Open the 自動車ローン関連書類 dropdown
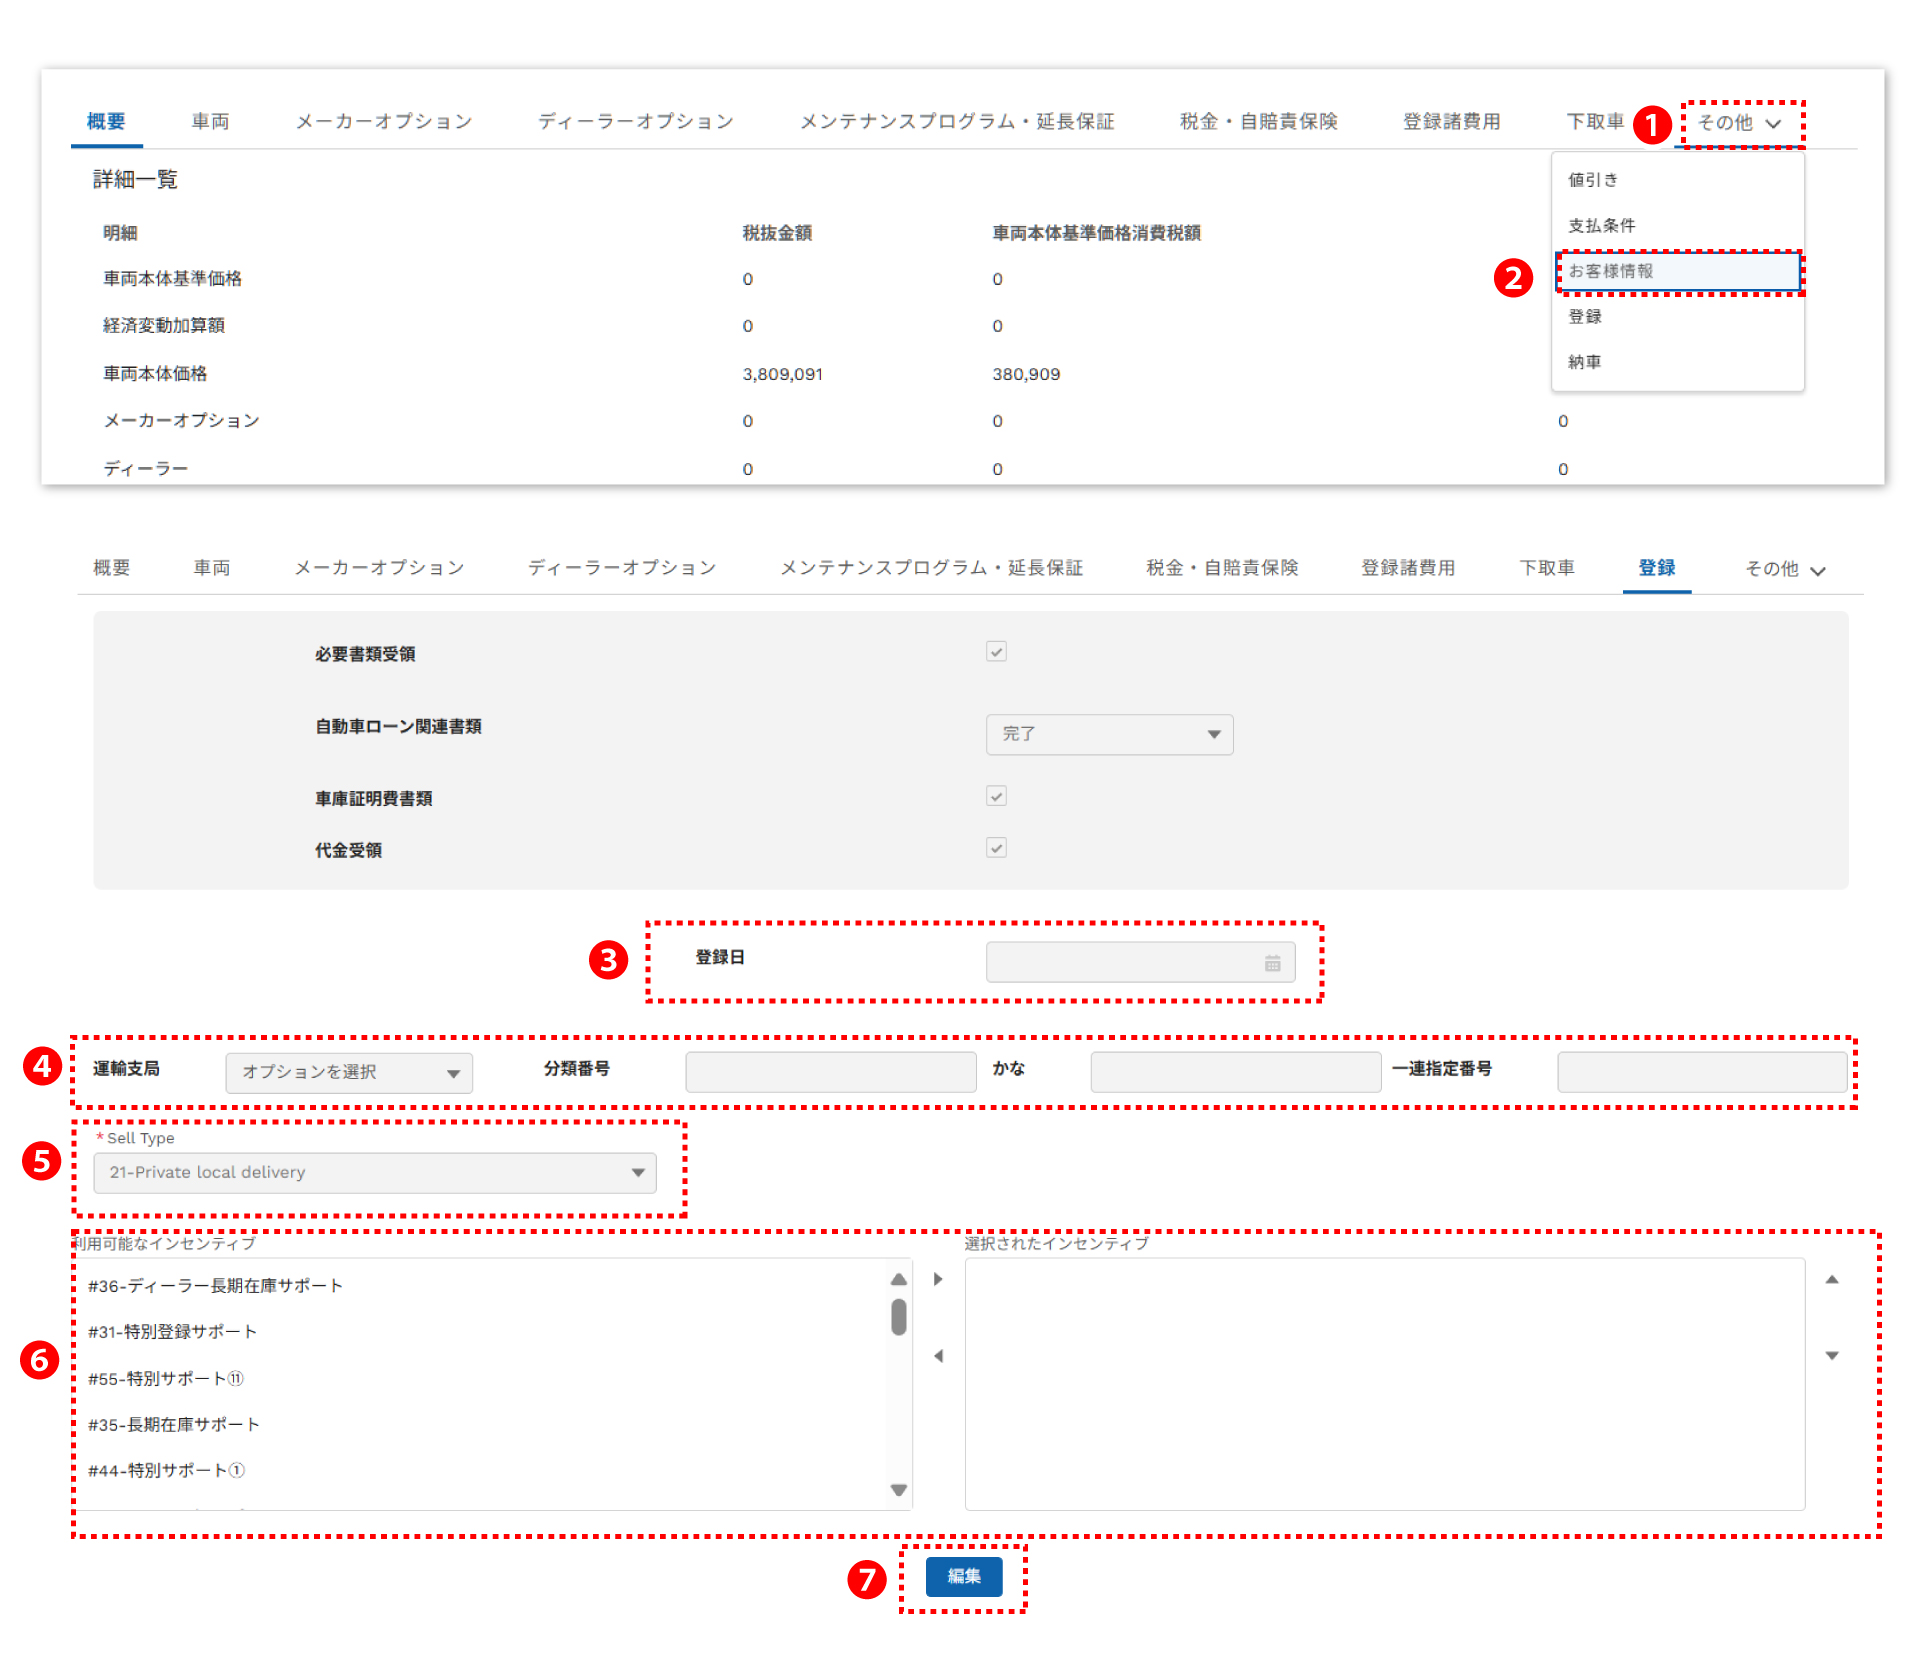 coord(1109,734)
